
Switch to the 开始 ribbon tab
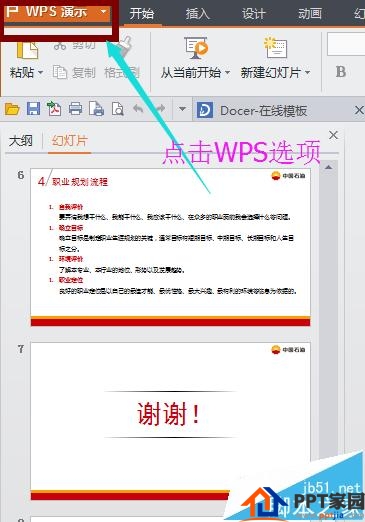click(x=142, y=14)
